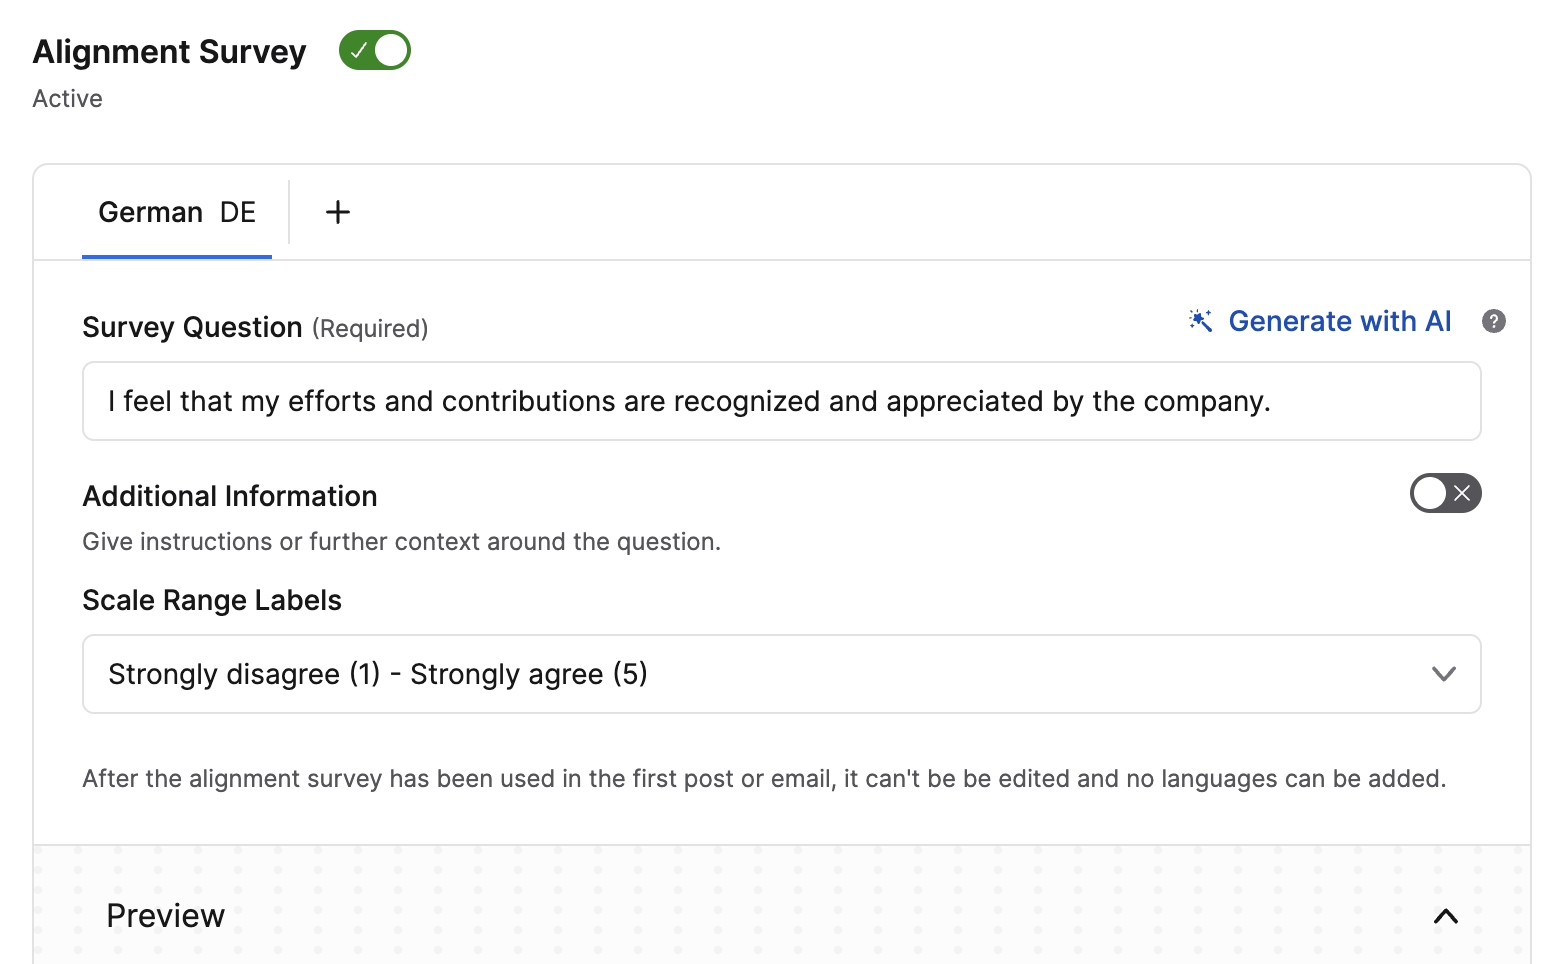
Task: Click the plus icon to add a language
Action: (x=337, y=212)
